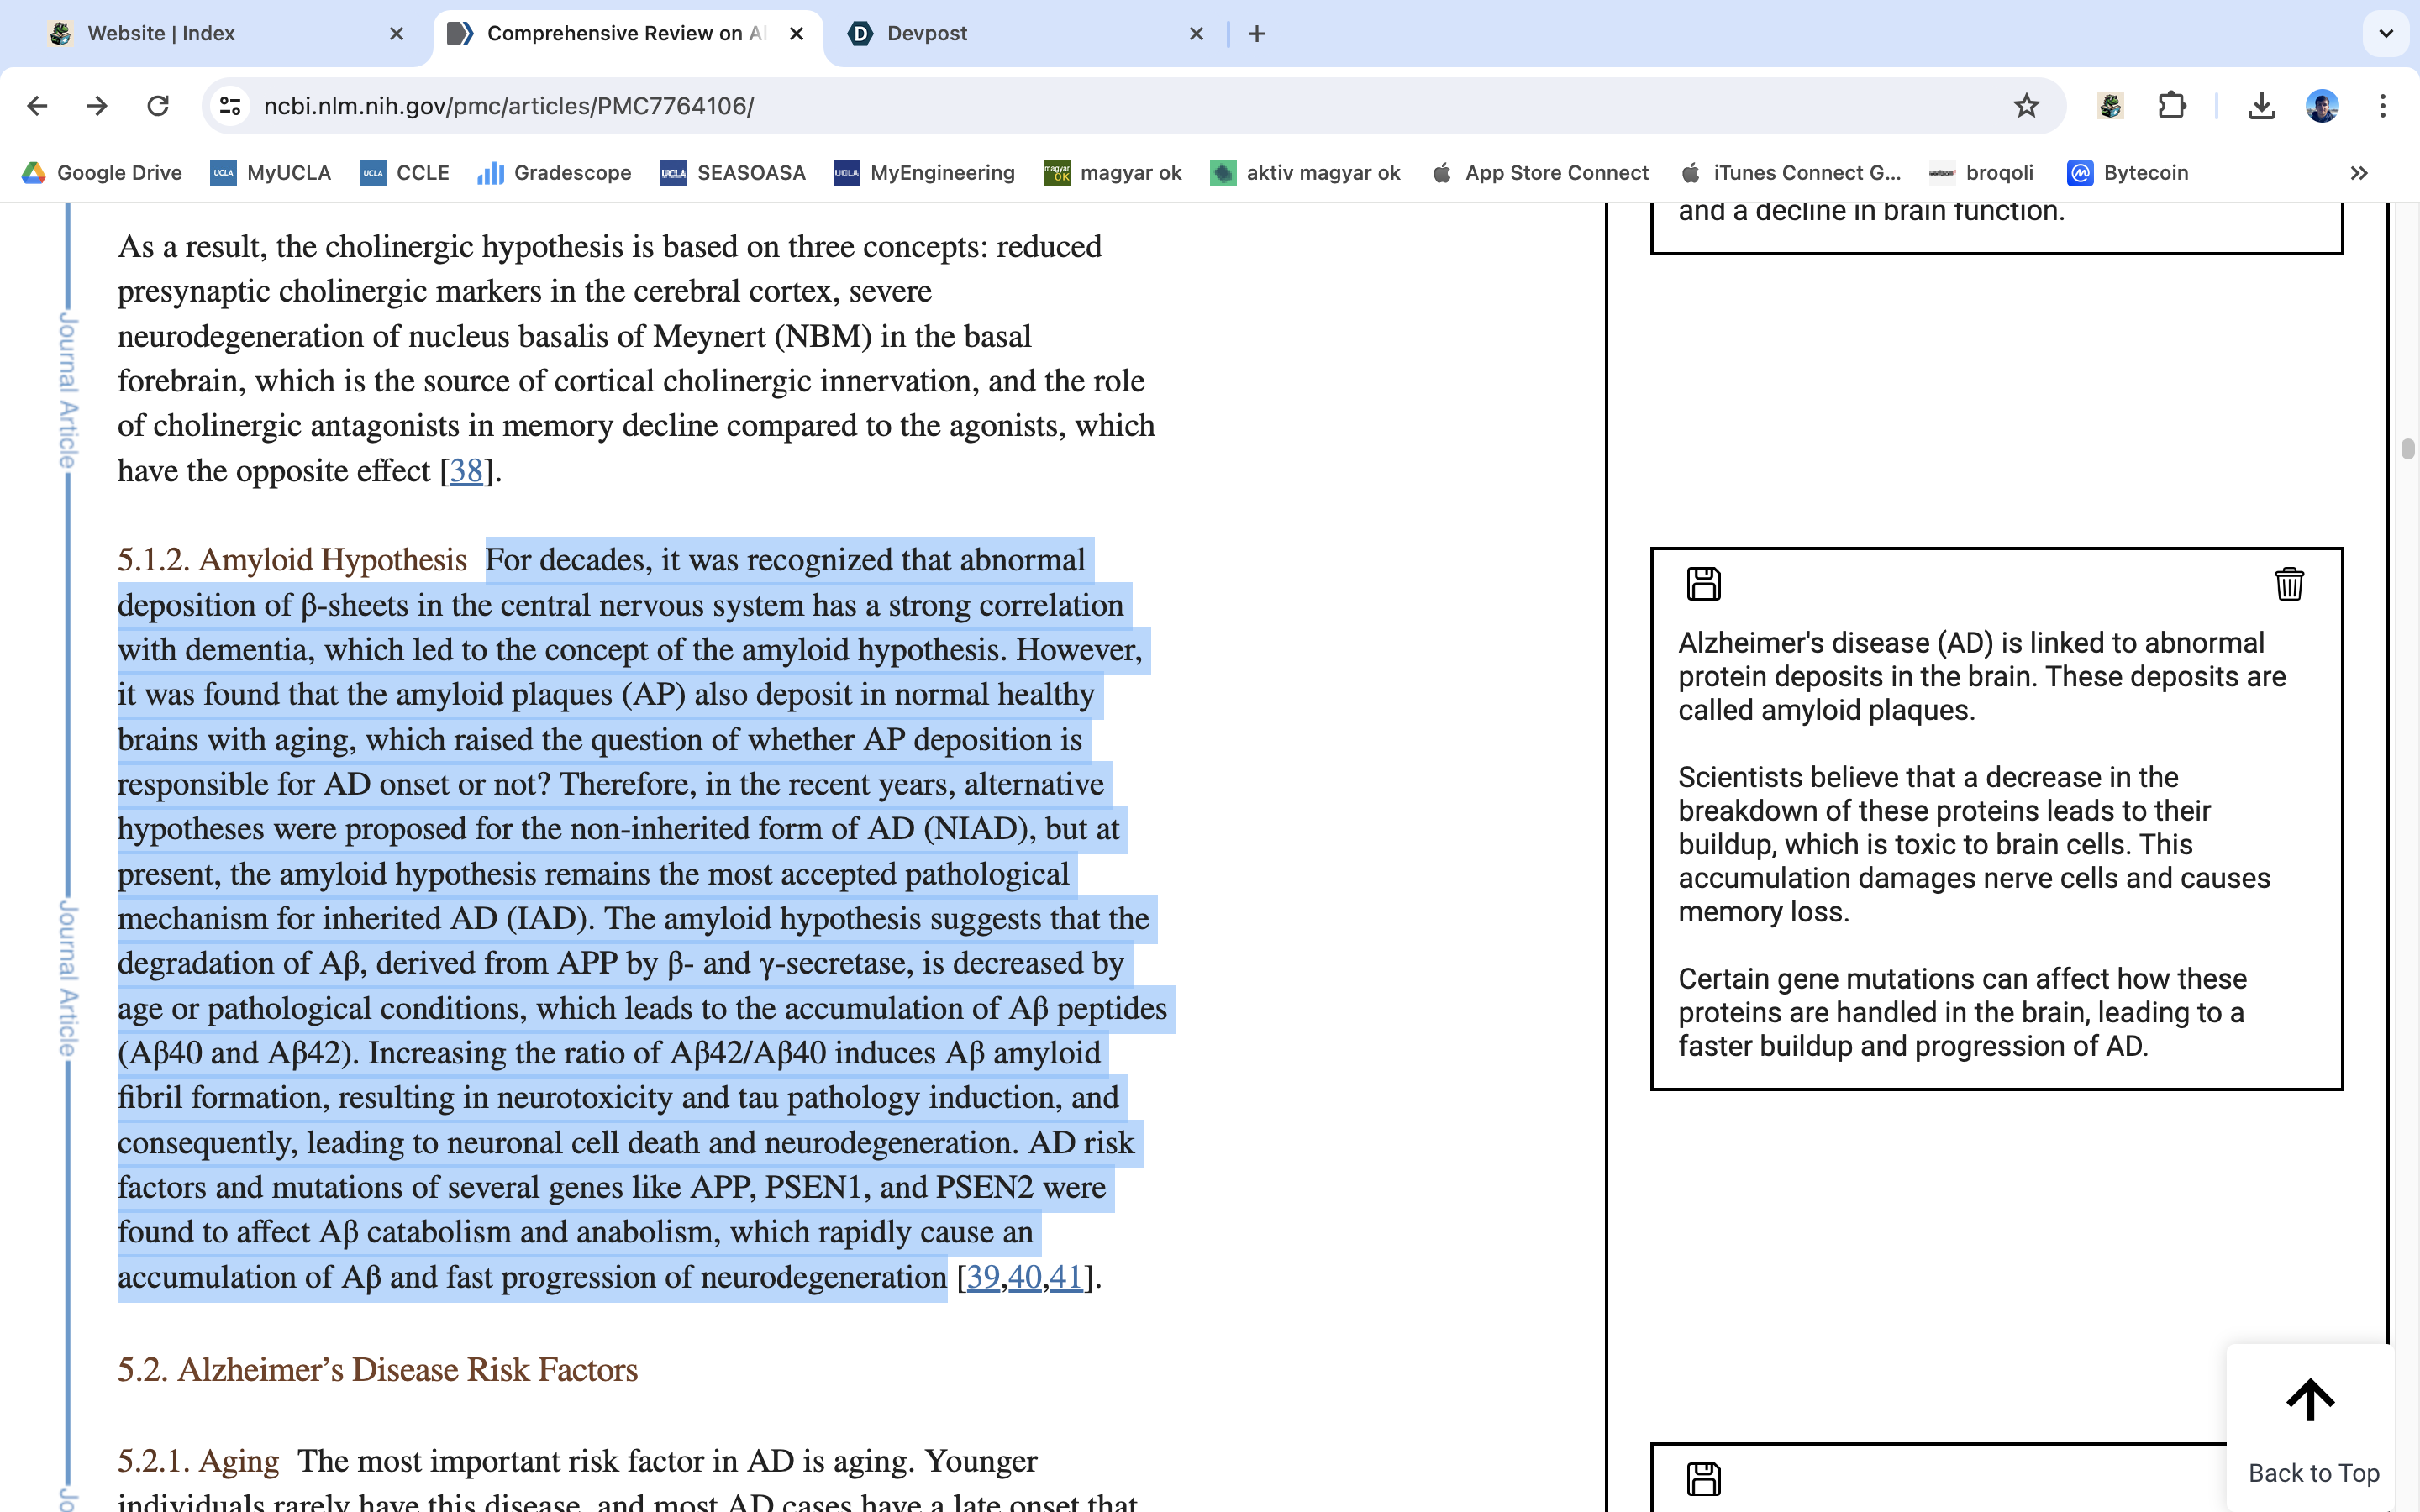Open the view site information icon
This screenshot has height=1512, width=2420.
(x=231, y=106)
